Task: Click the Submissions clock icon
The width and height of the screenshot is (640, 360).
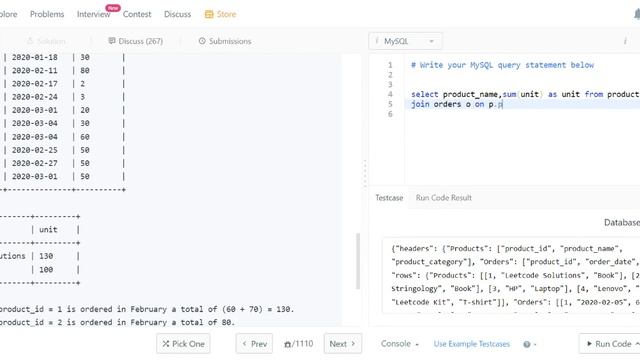Action: coord(202,41)
